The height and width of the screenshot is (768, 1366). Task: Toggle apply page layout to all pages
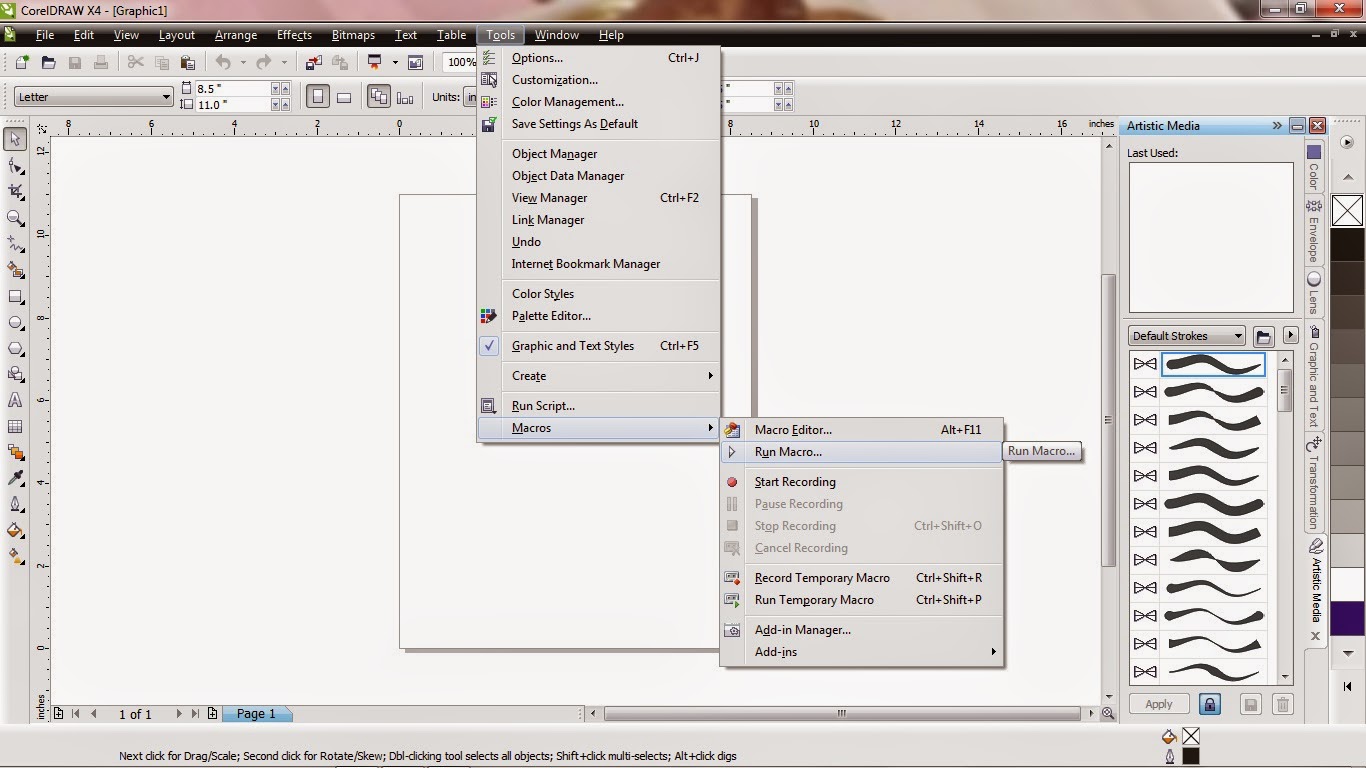379,97
